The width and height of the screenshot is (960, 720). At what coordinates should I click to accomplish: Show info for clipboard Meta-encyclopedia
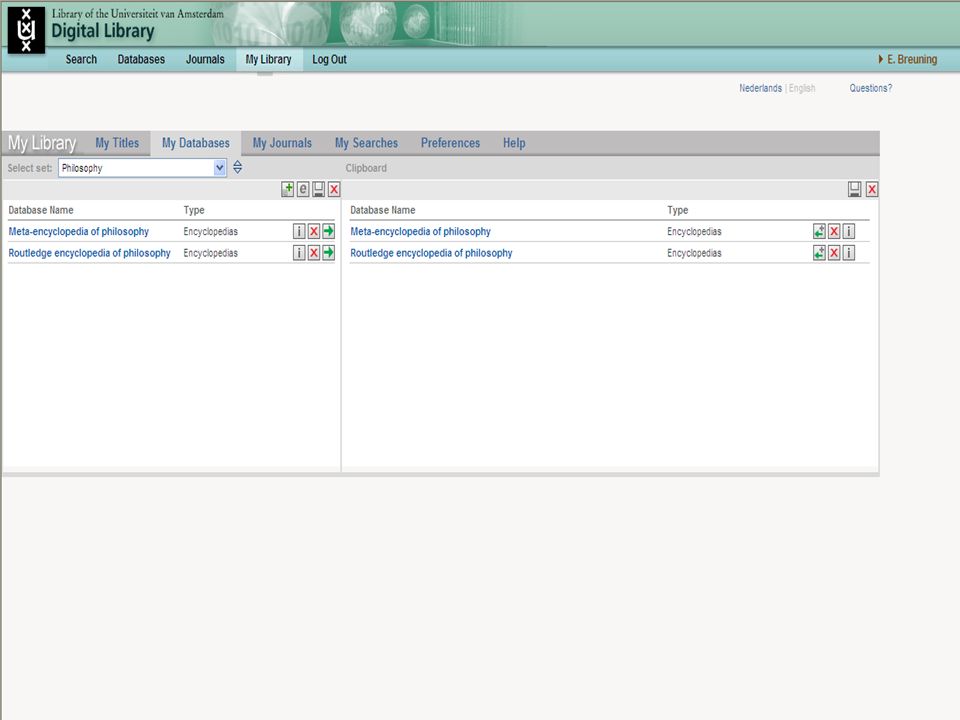pos(849,231)
